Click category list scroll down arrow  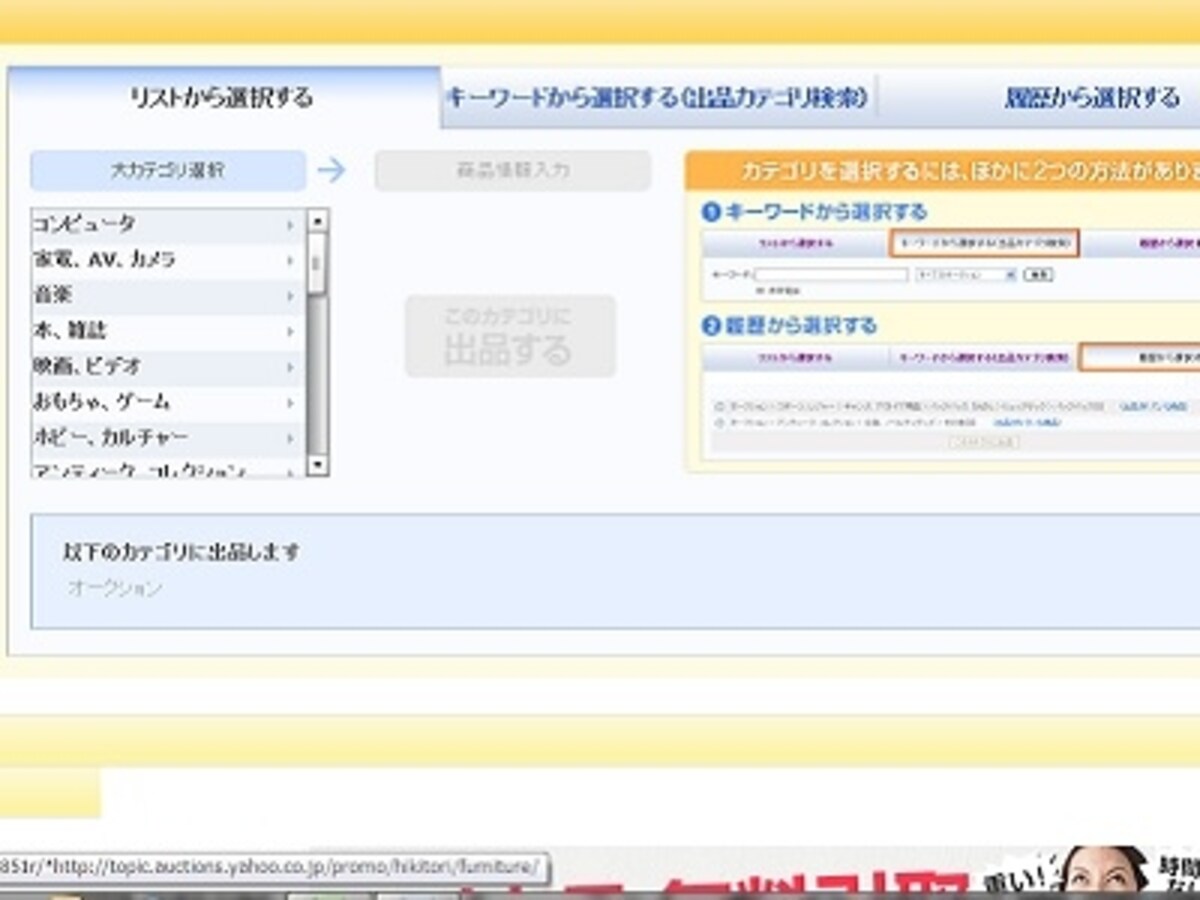(x=317, y=465)
